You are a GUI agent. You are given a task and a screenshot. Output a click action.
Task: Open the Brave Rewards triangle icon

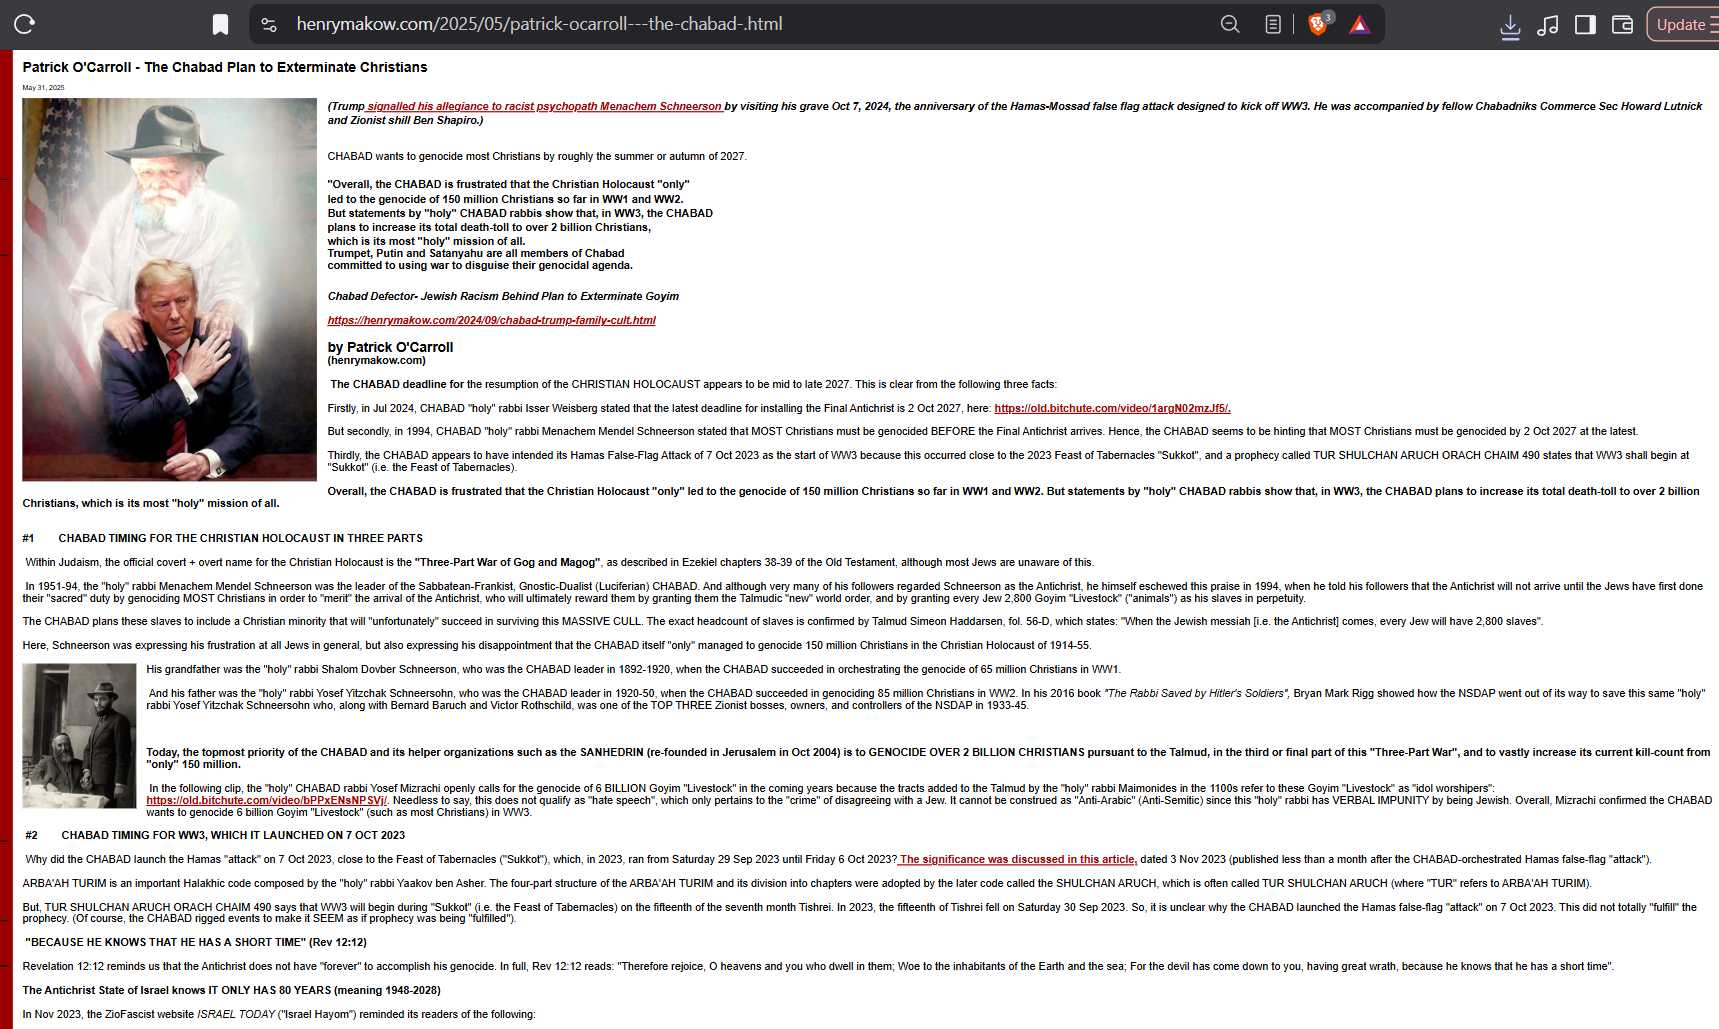[1359, 24]
